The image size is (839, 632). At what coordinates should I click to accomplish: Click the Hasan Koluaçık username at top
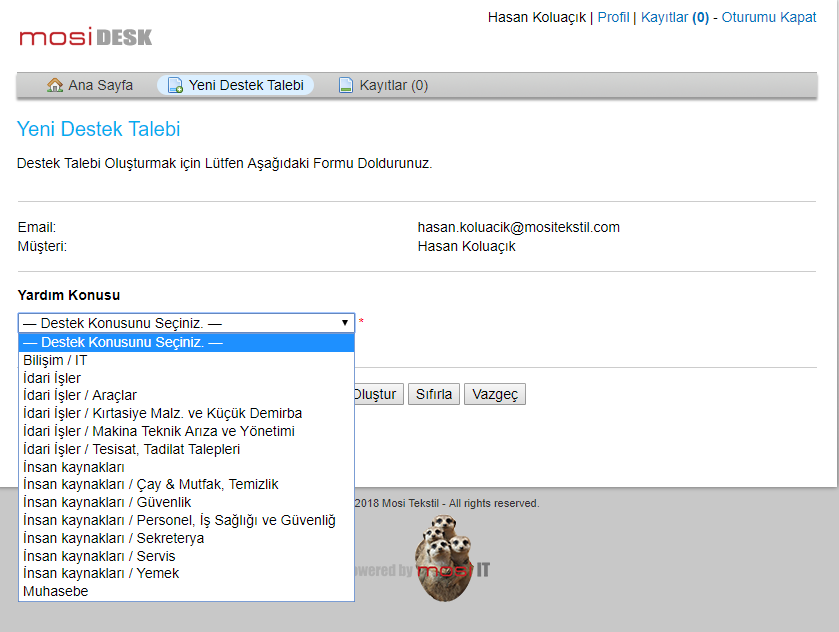[x=537, y=17]
